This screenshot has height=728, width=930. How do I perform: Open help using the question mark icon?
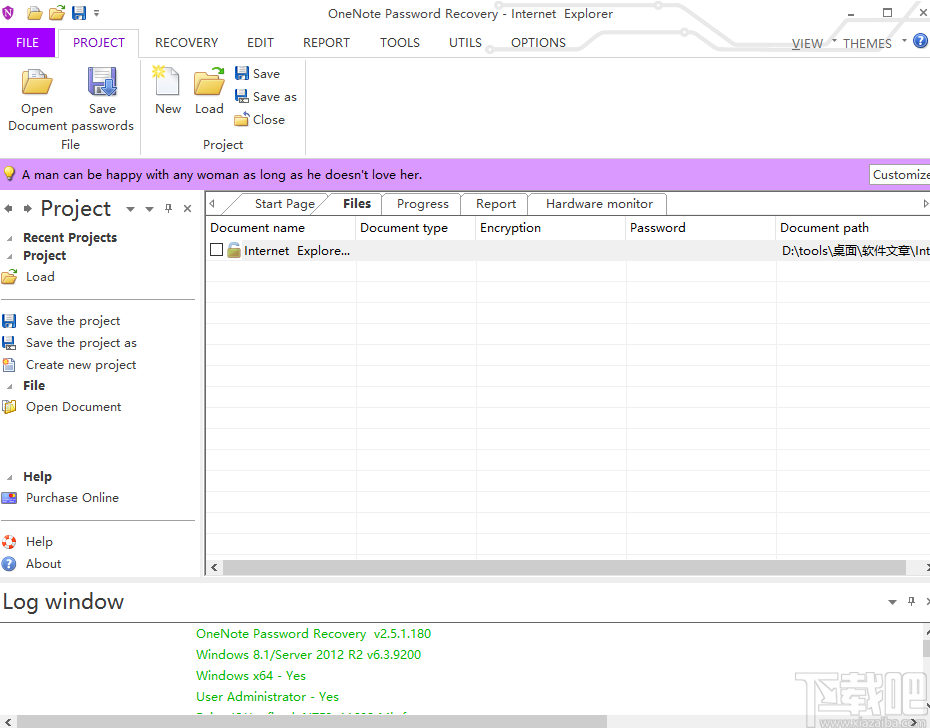pyautogui.click(x=919, y=42)
